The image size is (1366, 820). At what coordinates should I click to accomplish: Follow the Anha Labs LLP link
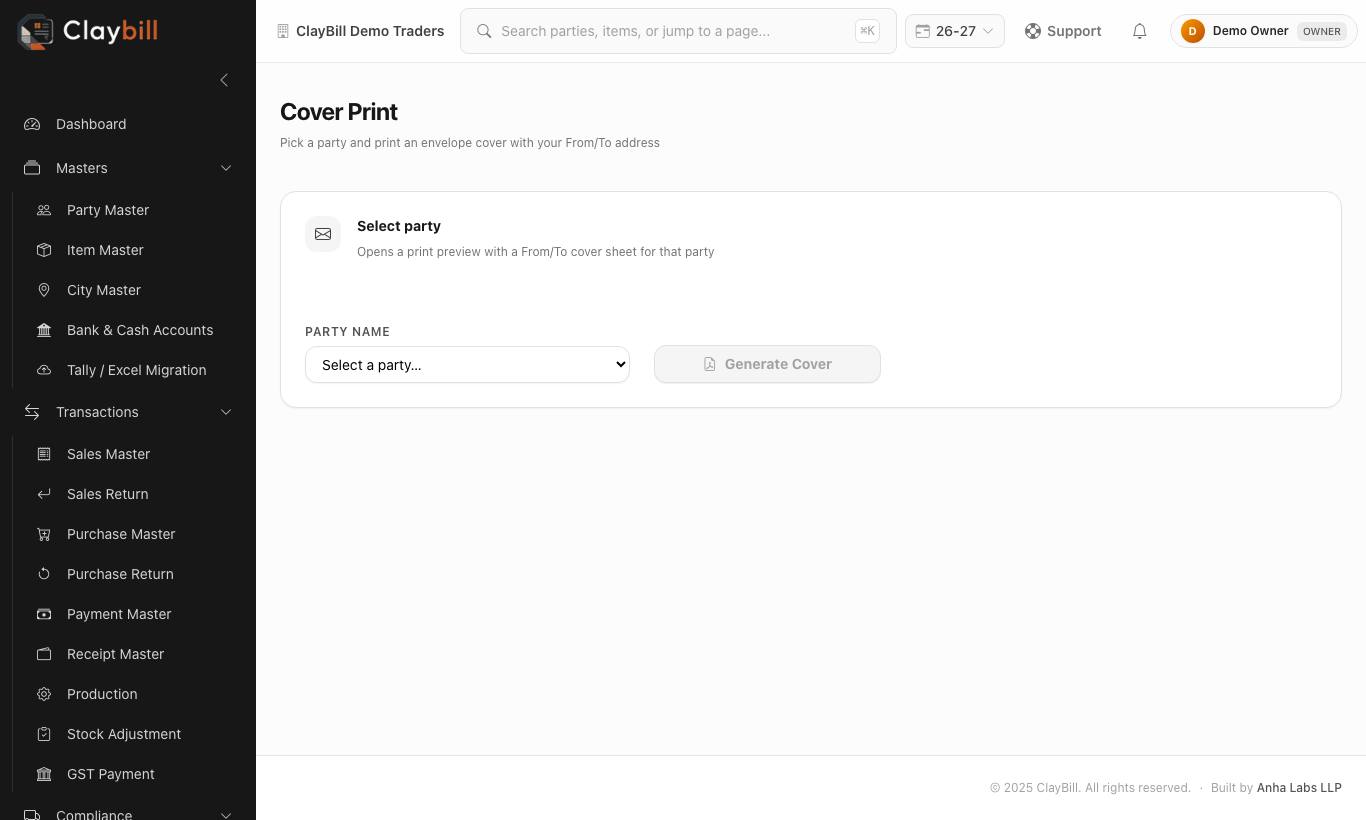1299,788
